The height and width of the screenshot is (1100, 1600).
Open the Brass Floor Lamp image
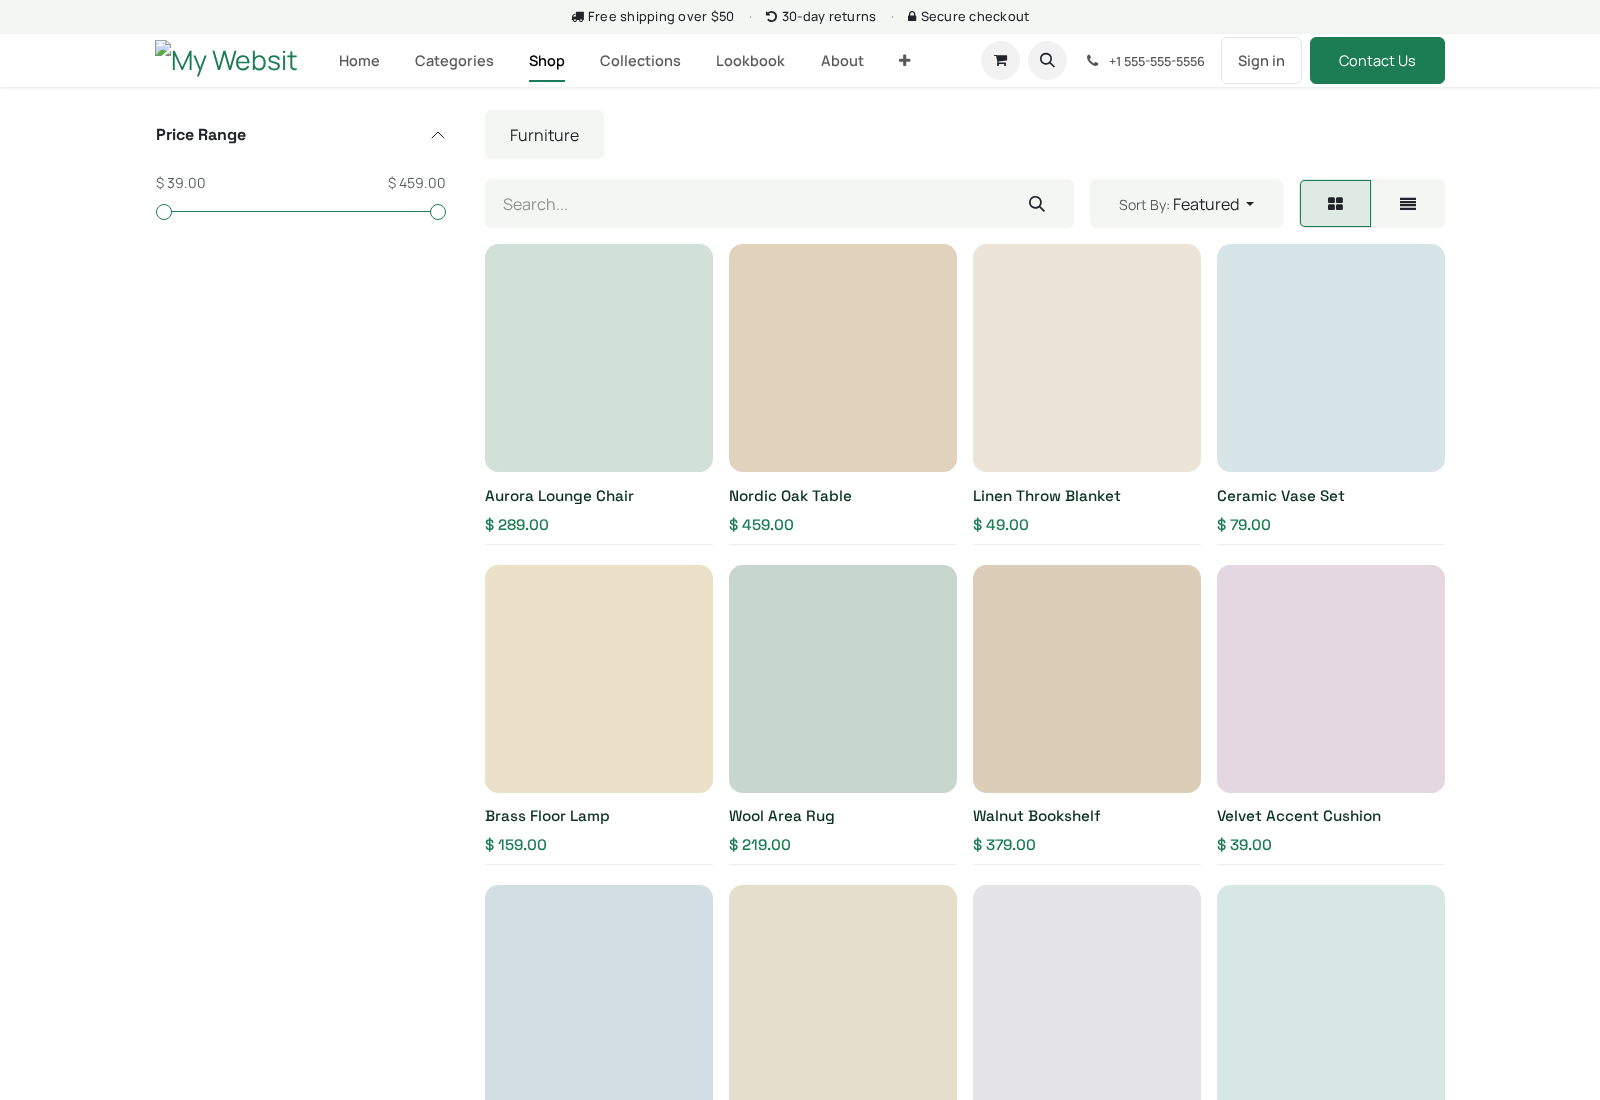click(599, 679)
